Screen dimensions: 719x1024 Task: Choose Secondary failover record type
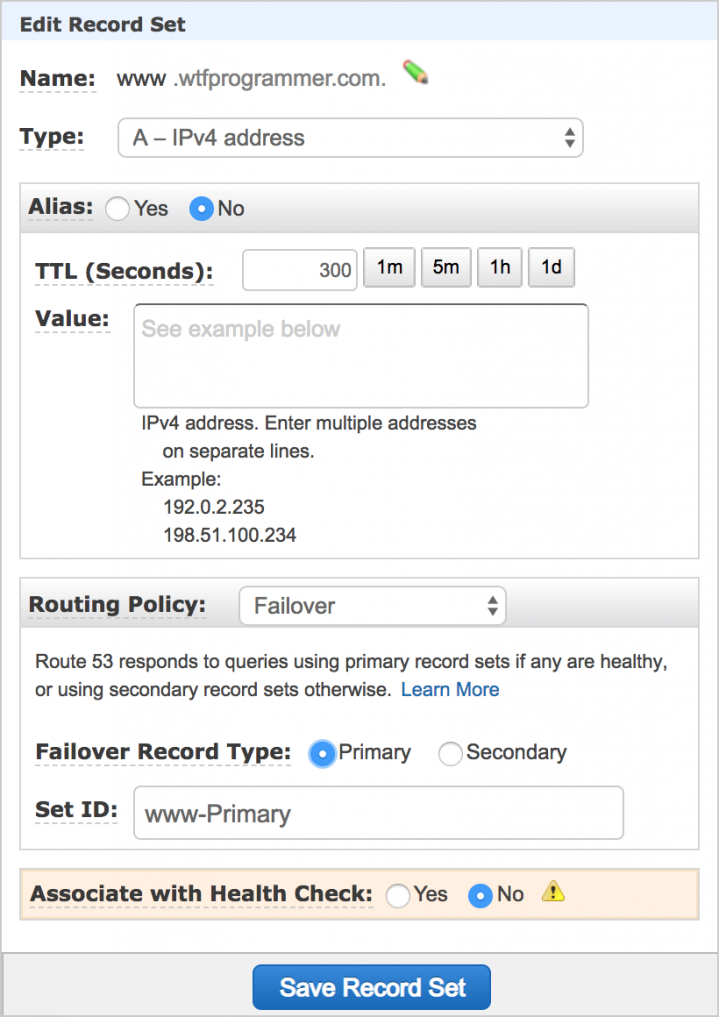[x=451, y=754]
